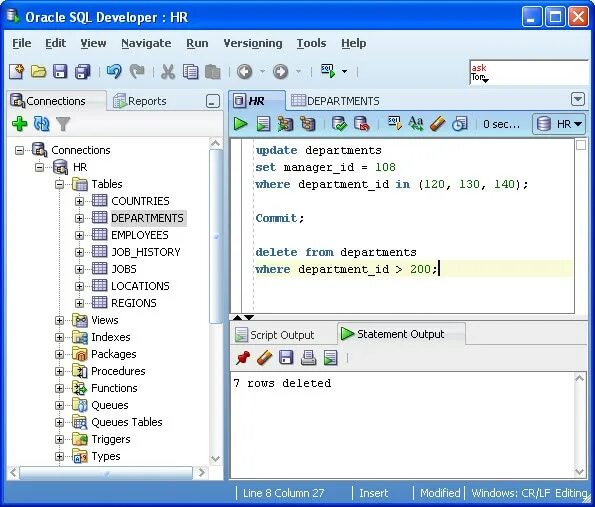The width and height of the screenshot is (595, 507).
Task: Click the Run Script icon
Action: click(x=263, y=124)
